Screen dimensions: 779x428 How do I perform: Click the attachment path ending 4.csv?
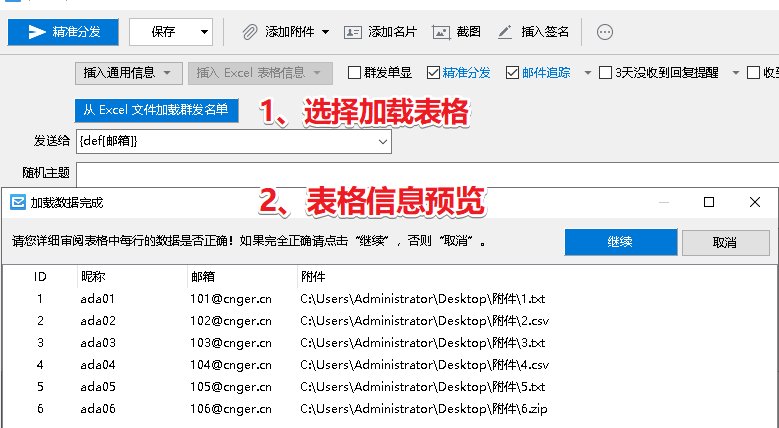pos(424,364)
